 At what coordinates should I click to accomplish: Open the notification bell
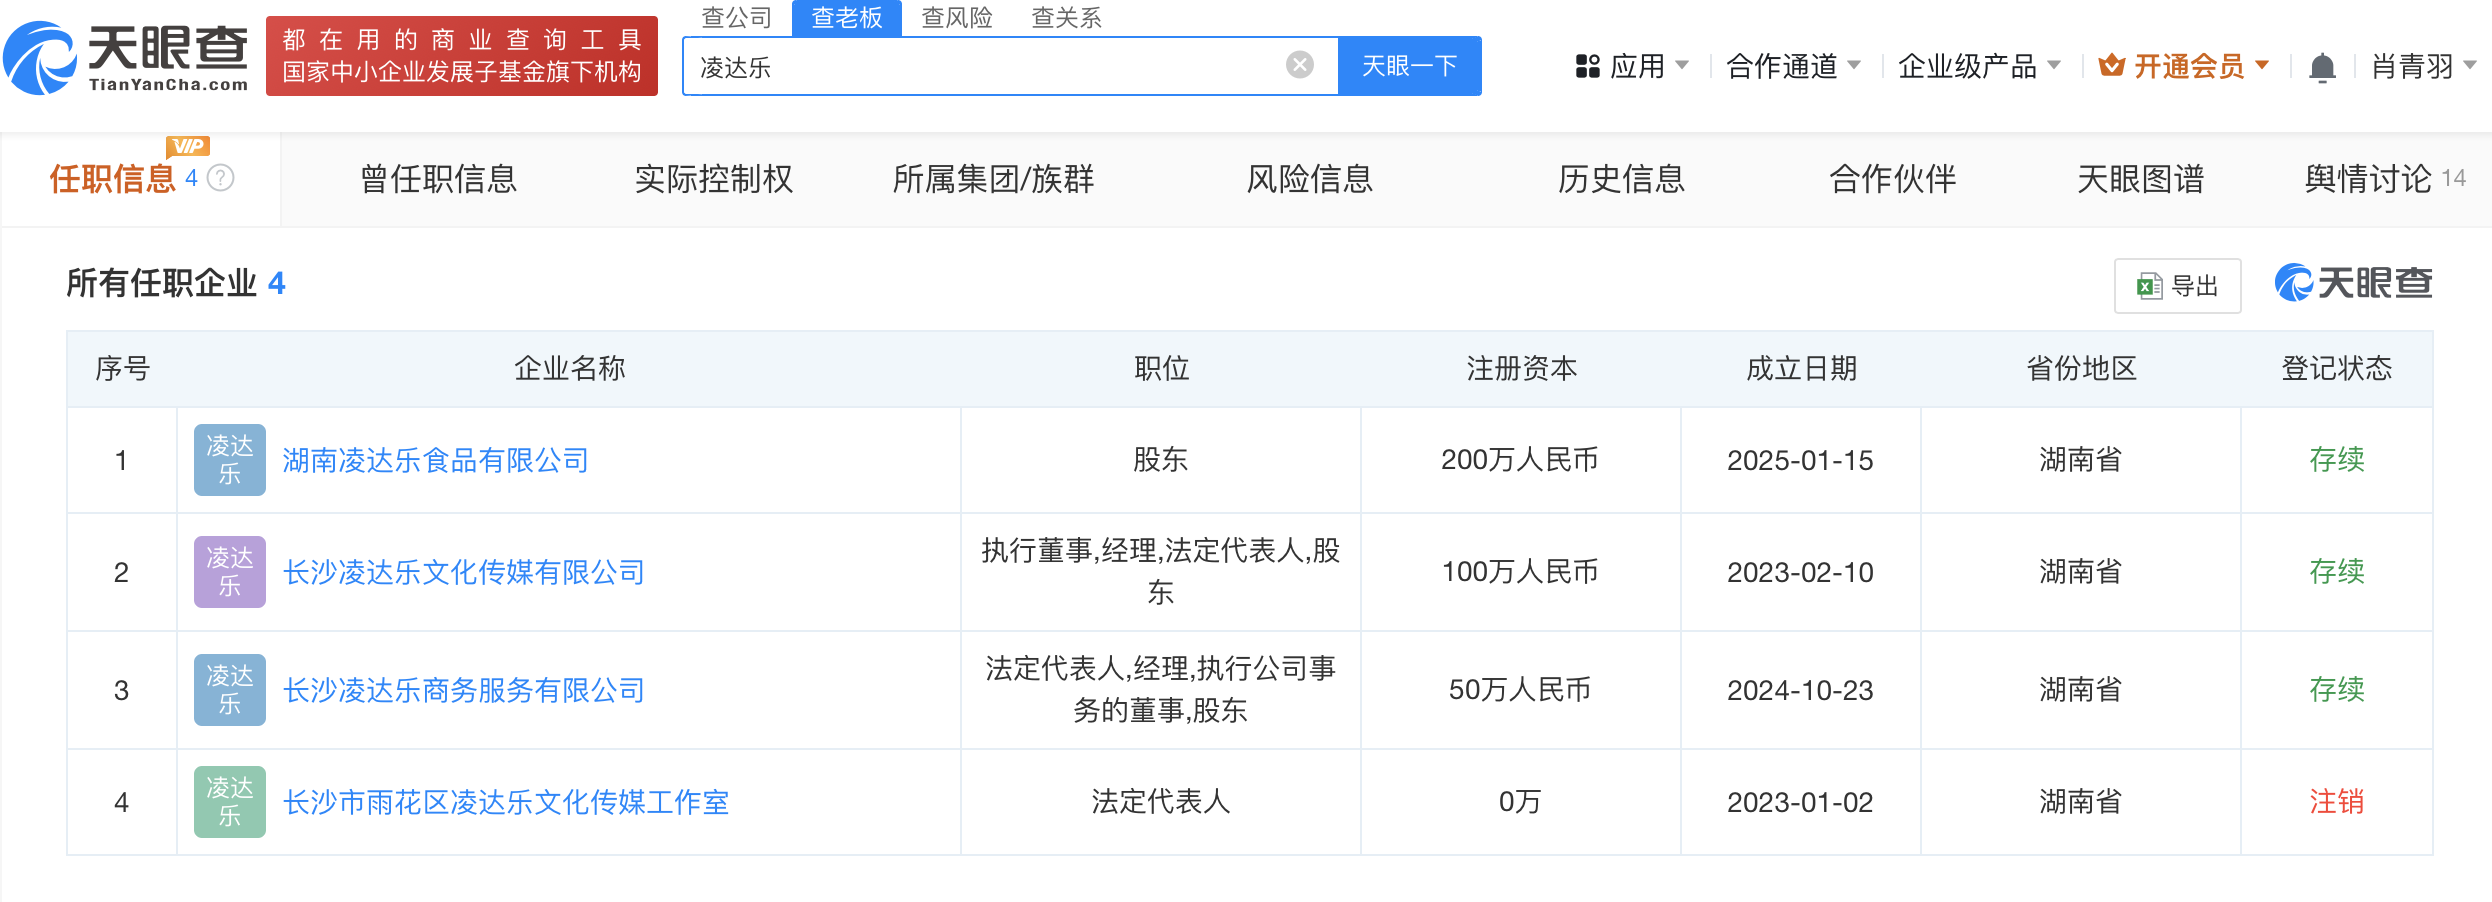(2322, 67)
